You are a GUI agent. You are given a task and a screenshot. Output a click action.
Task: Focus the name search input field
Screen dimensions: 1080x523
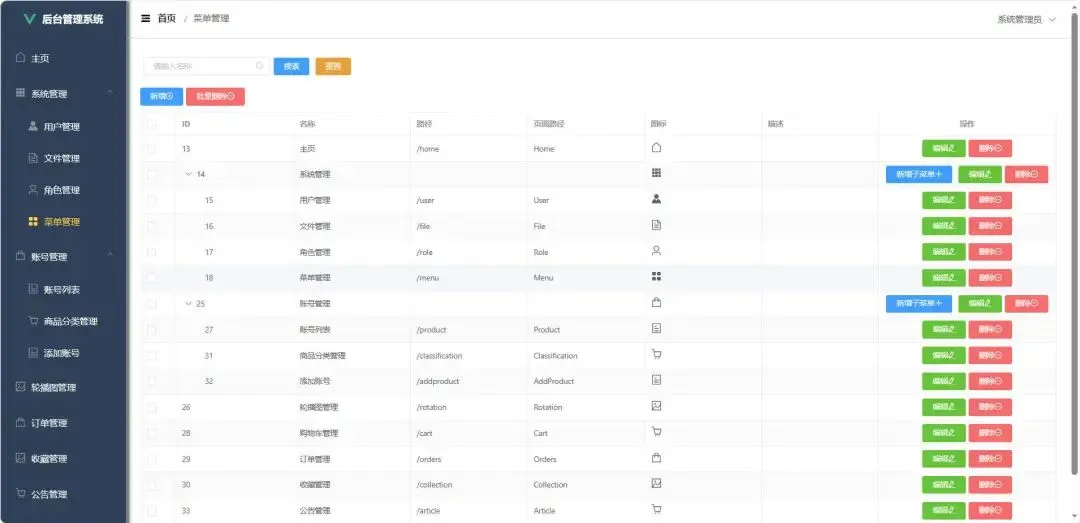206,66
